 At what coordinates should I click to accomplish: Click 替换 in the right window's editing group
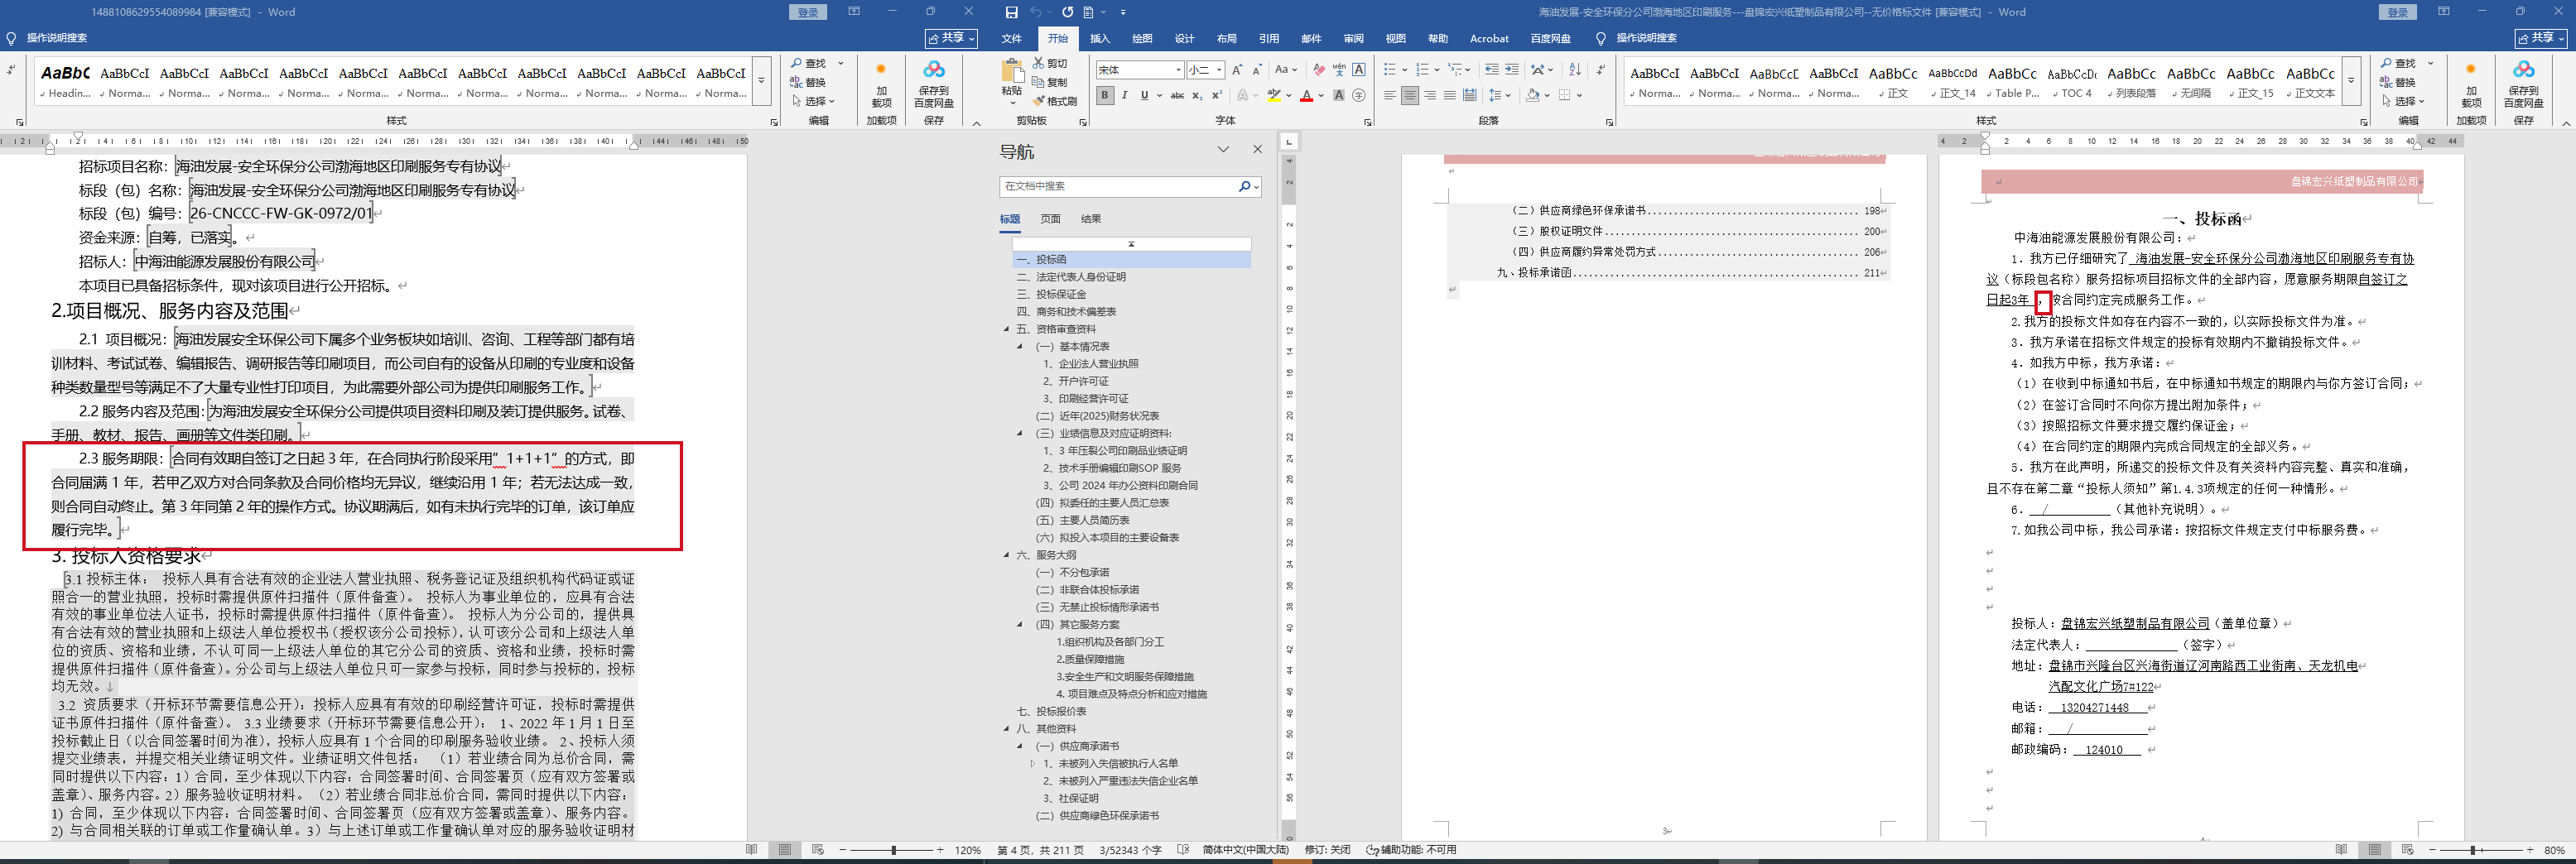2398,82
